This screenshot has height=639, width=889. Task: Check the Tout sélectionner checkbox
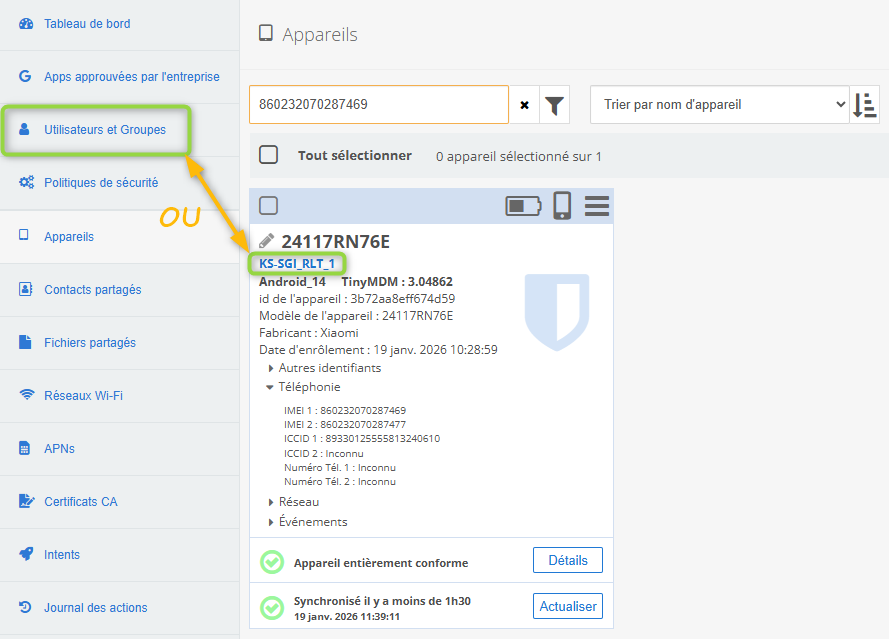click(x=269, y=155)
